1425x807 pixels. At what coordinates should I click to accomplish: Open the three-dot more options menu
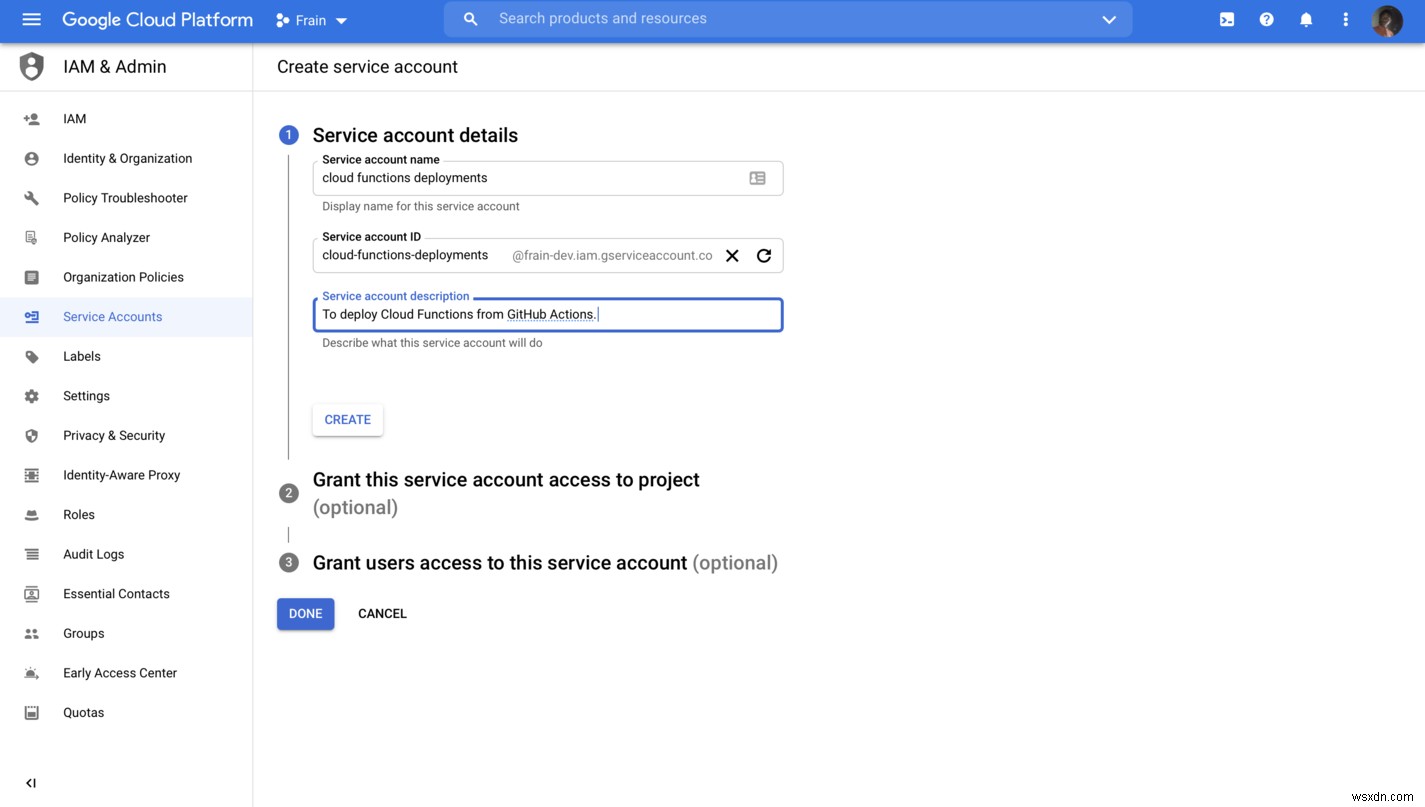1345,19
